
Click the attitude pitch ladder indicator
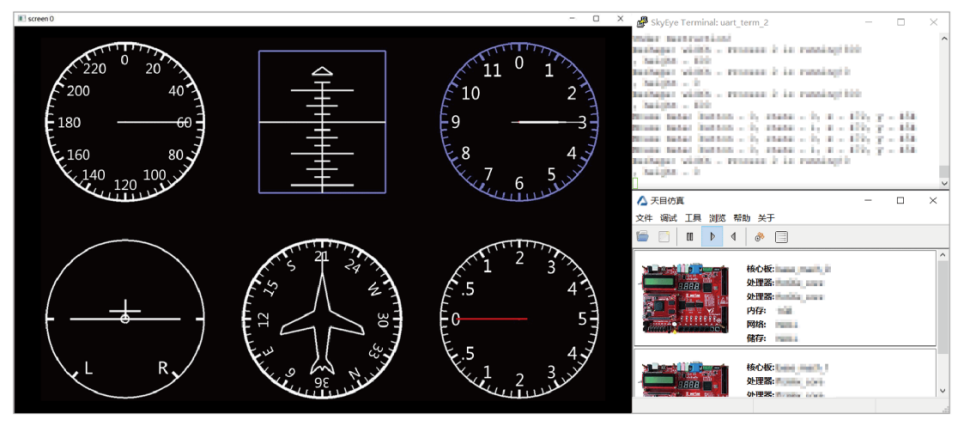tap(322, 122)
